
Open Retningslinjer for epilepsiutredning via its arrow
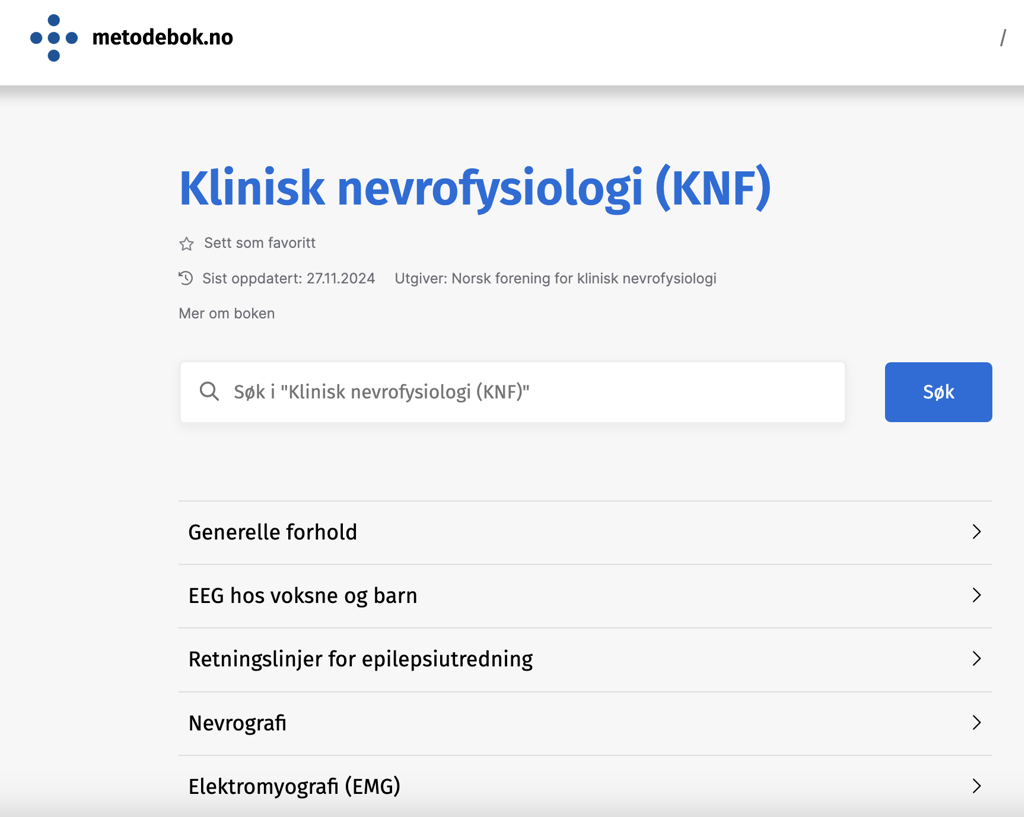click(976, 659)
